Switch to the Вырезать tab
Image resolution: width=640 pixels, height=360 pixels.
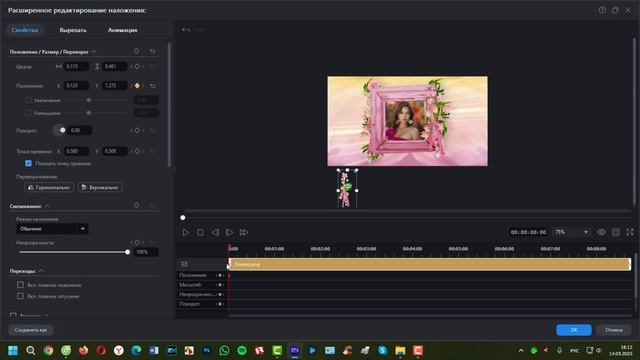73,30
